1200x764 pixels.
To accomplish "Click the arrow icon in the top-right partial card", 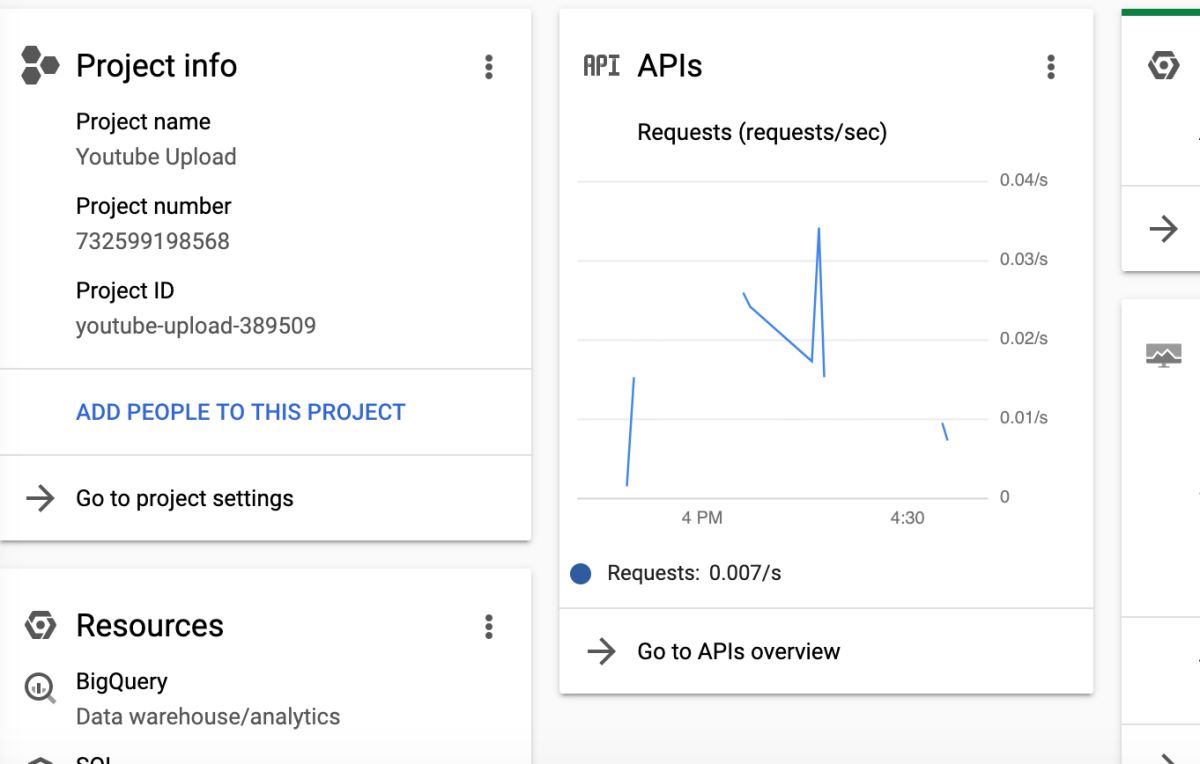I will point(1163,229).
